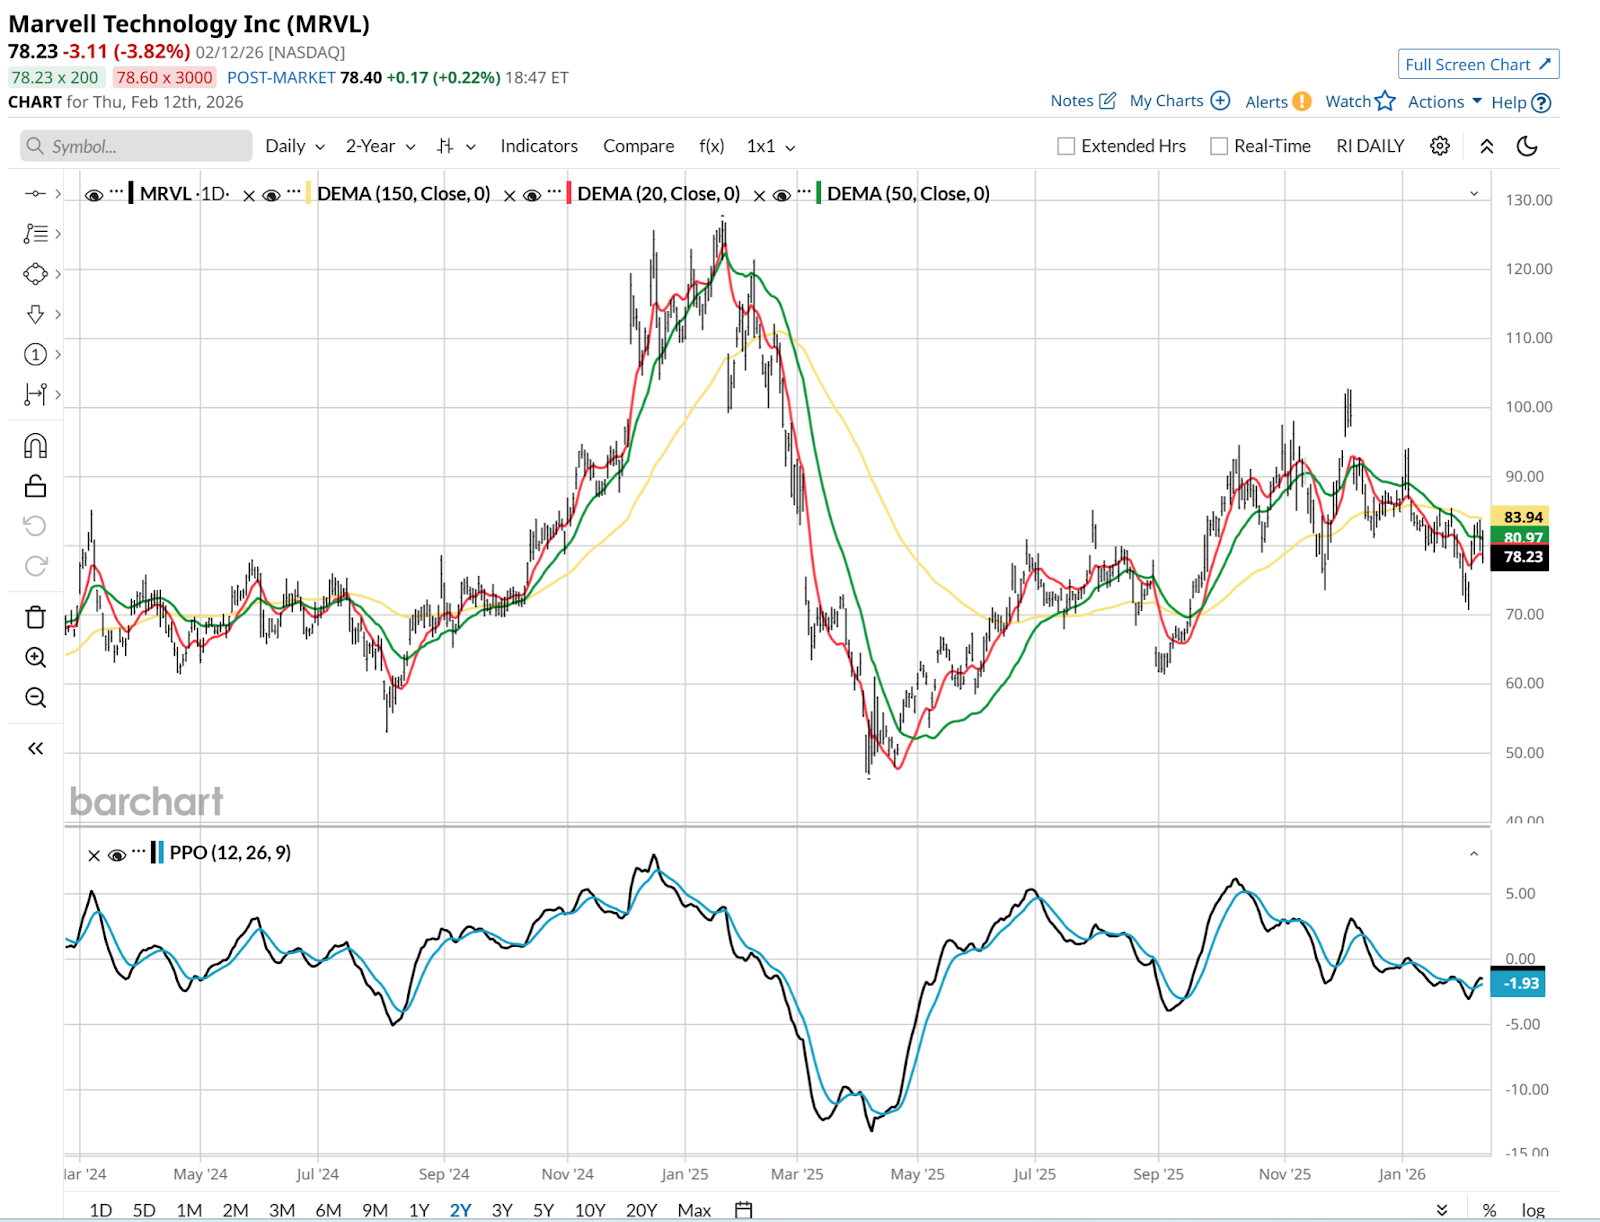This screenshot has width=1600, height=1222.
Task: Open chart settings gear icon
Action: click(x=1439, y=146)
